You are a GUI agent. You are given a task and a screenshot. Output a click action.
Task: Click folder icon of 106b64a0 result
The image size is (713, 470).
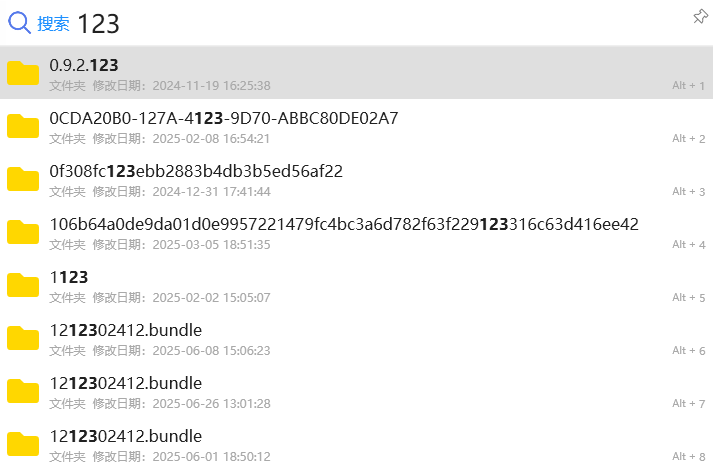tap(23, 232)
